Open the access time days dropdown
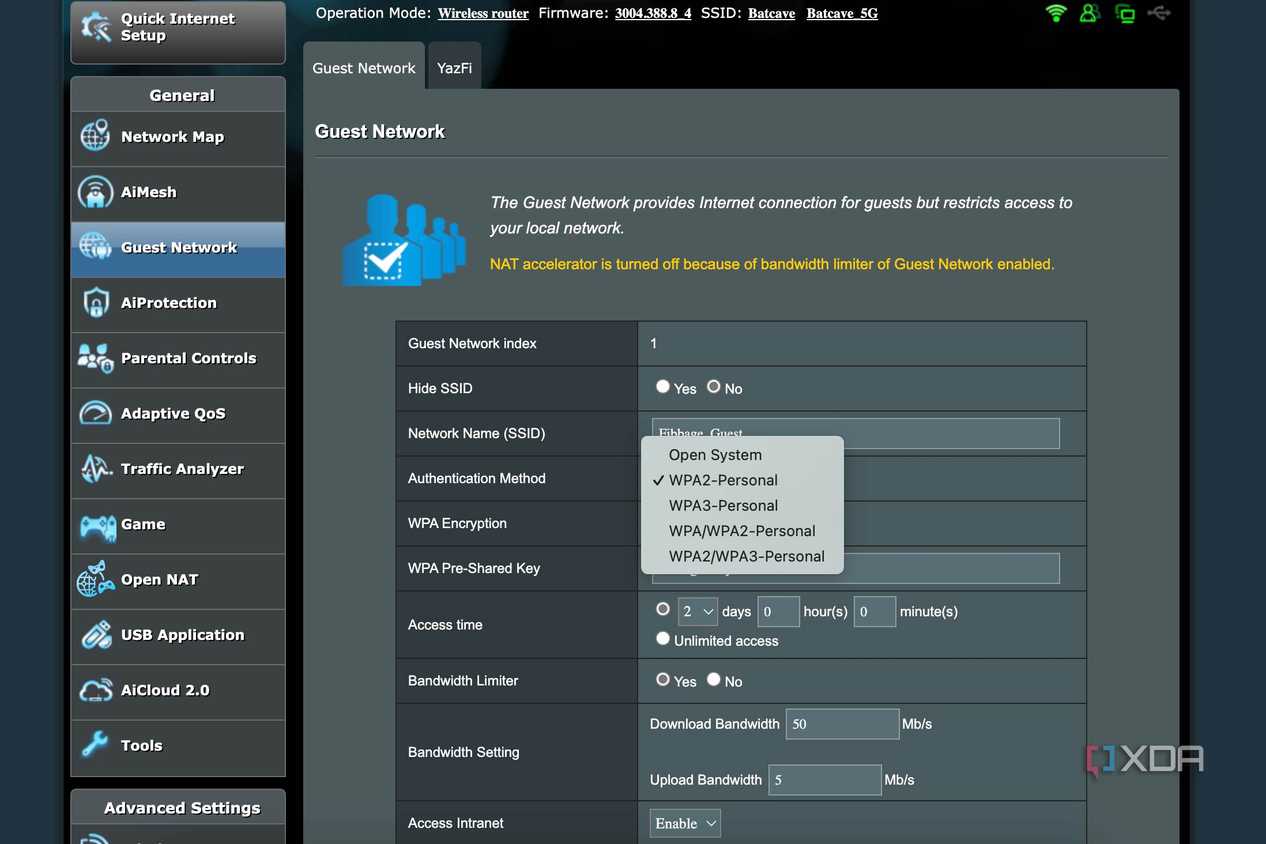This screenshot has width=1266, height=844. click(x=698, y=611)
